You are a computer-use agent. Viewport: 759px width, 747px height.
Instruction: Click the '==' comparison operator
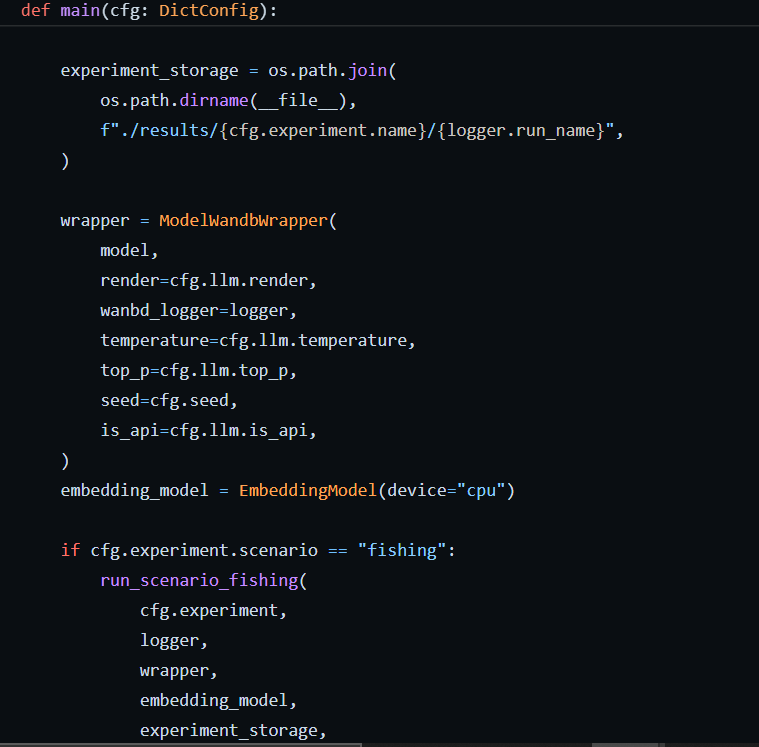[x=338, y=551]
